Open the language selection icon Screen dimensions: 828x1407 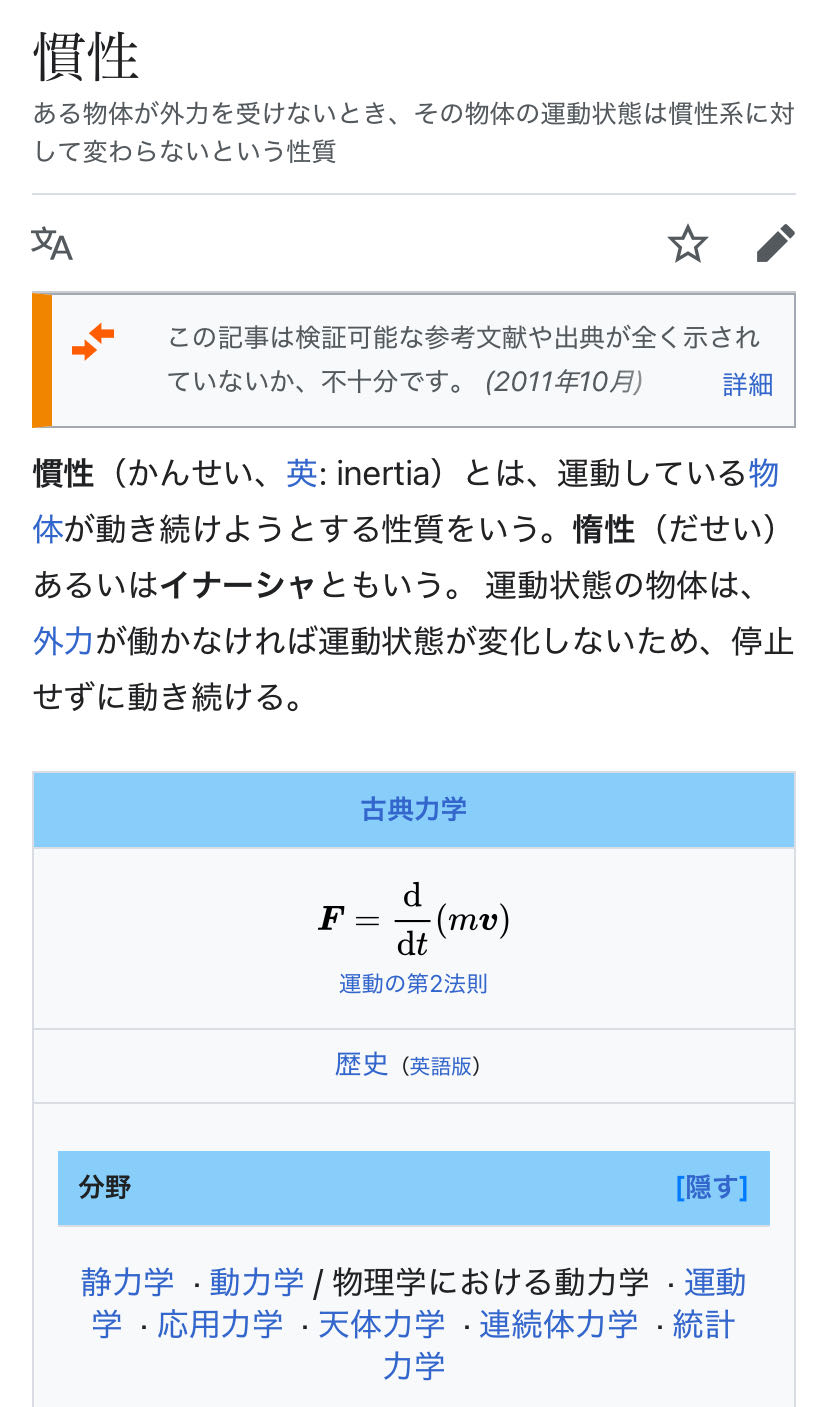[x=52, y=243]
